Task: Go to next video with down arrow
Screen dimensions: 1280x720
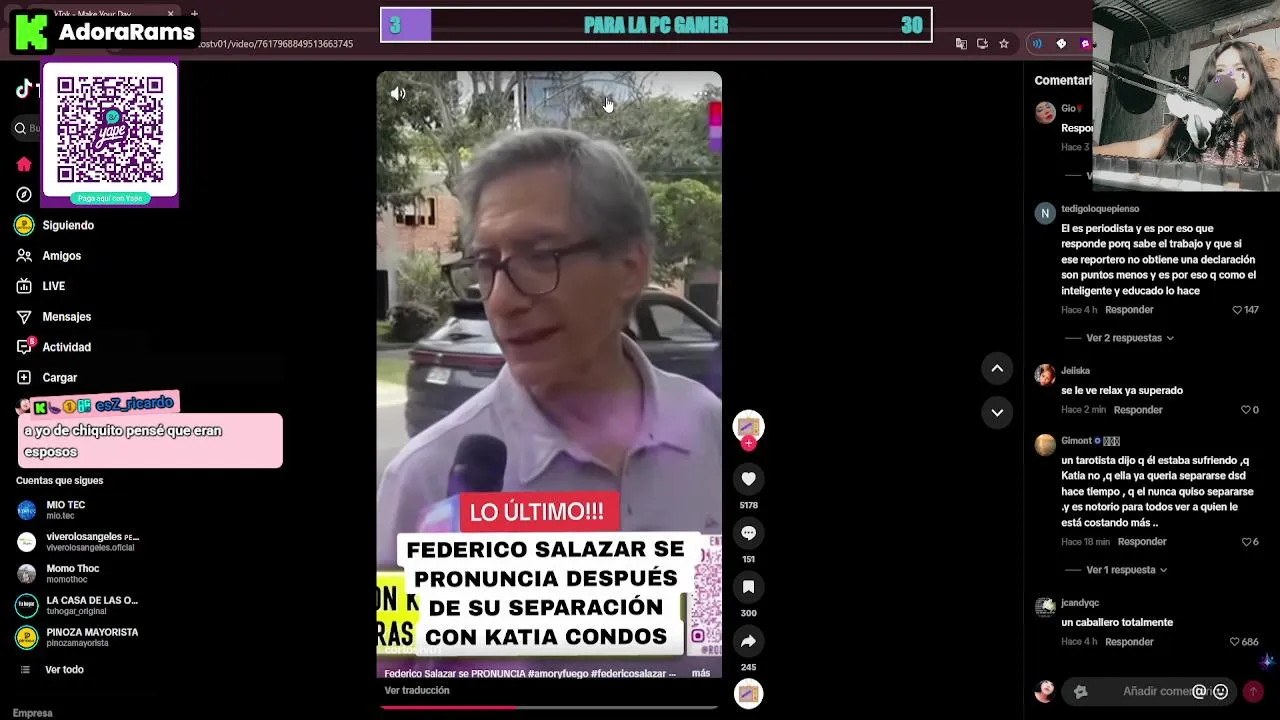Action: 997,412
